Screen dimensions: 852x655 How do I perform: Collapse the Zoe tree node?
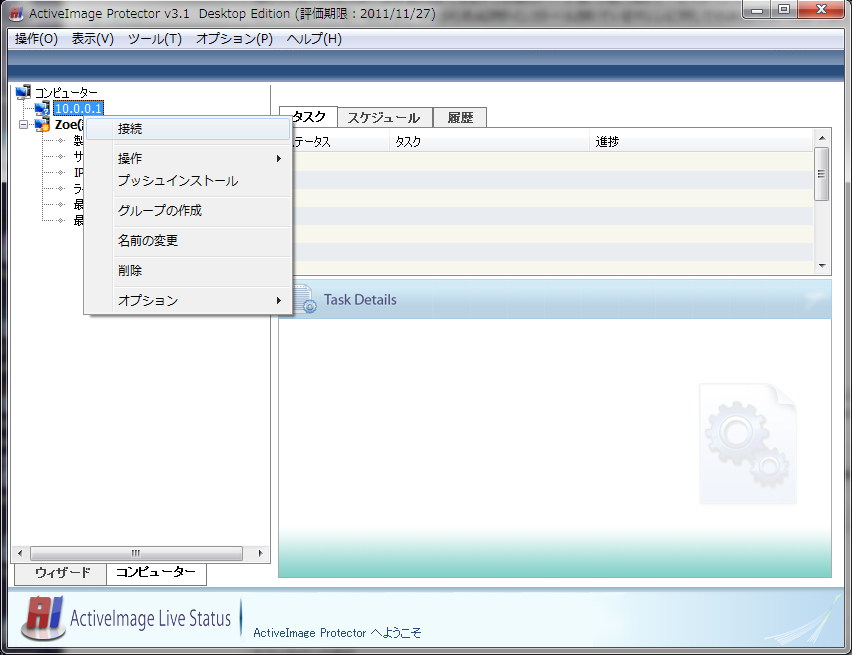pos(23,125)
